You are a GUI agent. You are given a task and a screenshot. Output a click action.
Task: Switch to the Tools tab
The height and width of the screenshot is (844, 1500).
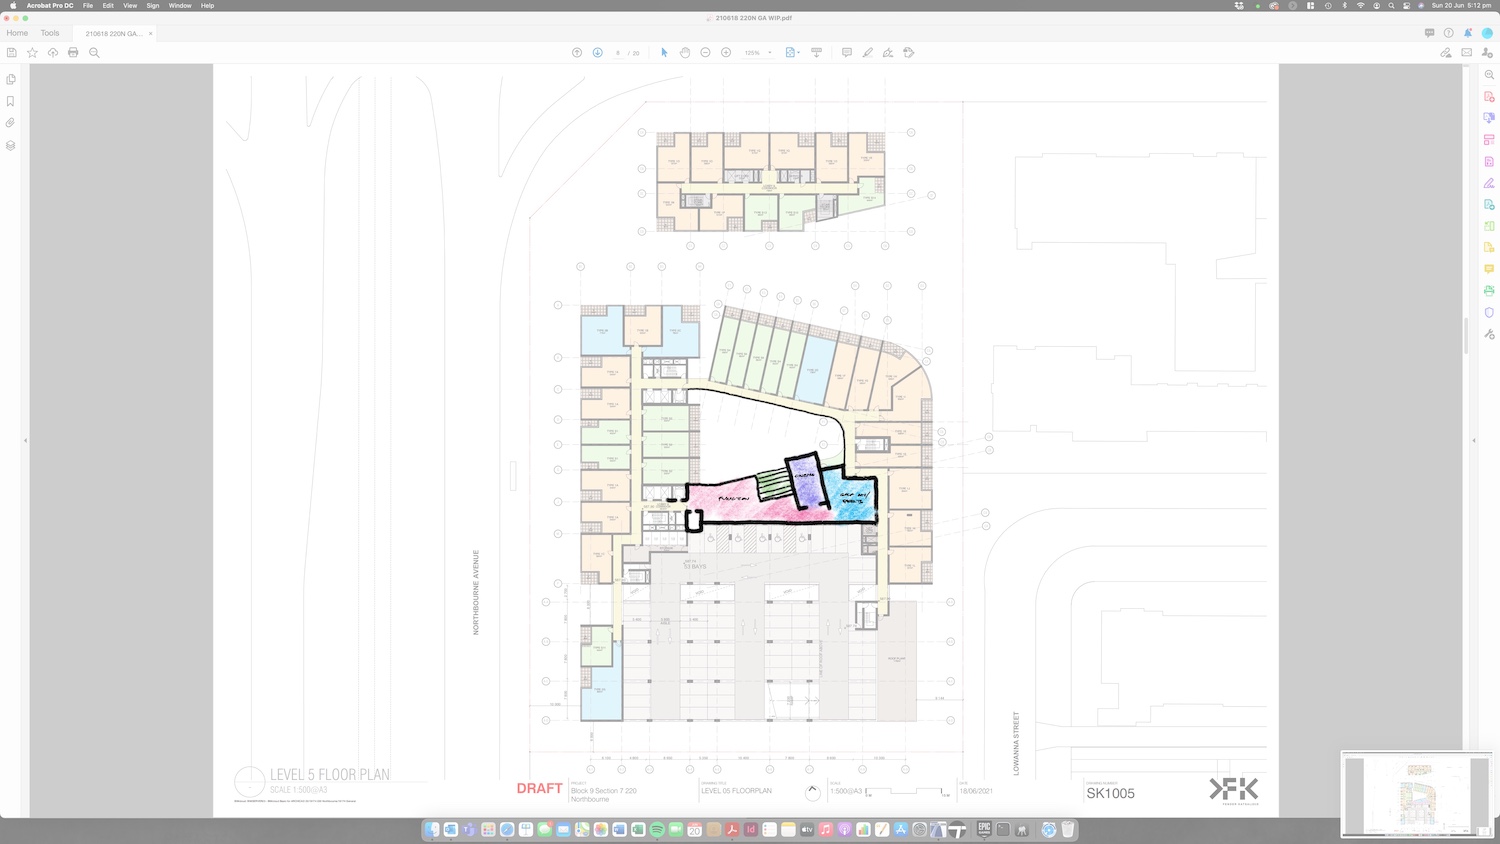50,33
